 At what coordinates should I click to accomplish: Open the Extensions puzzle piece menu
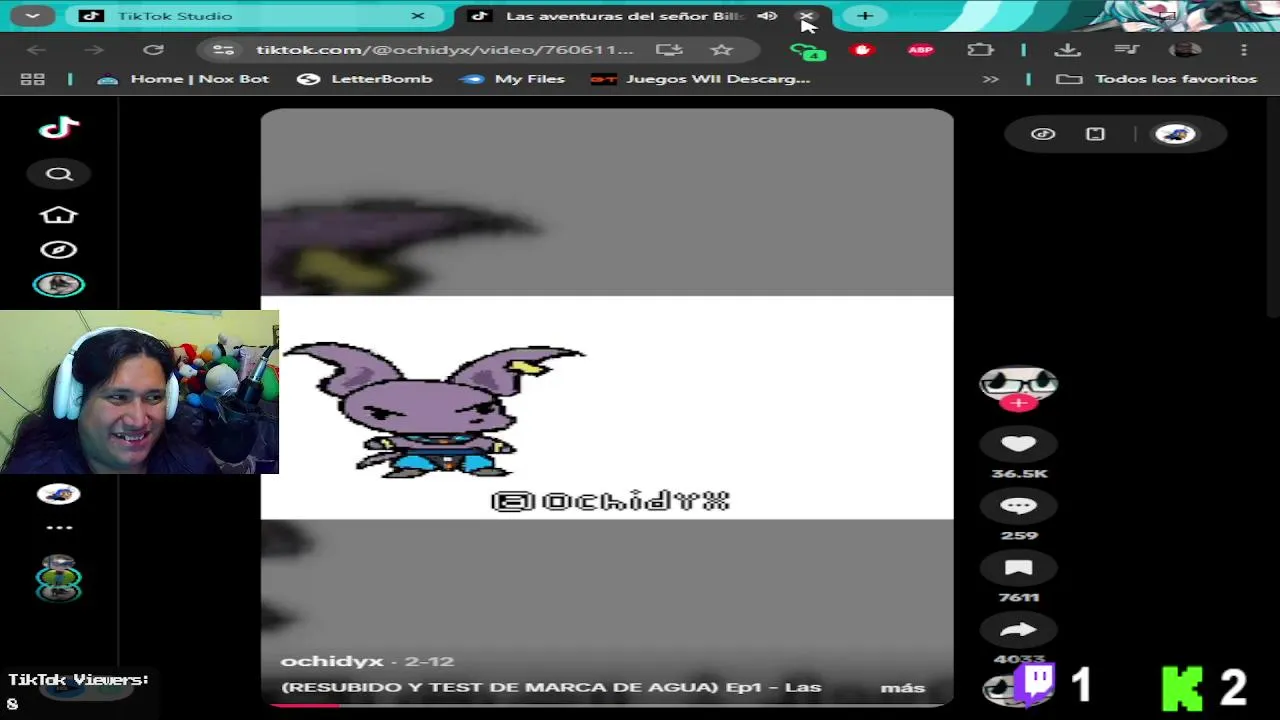[980, 50]
